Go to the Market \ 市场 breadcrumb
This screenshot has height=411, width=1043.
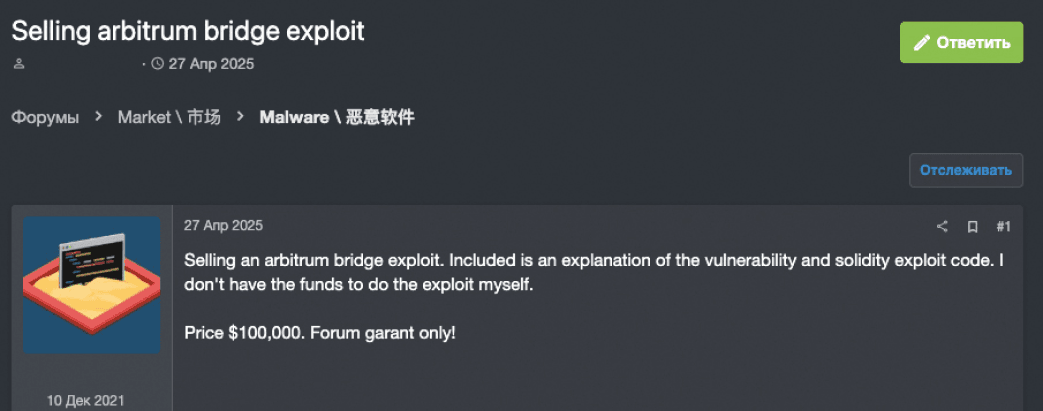tap(169, 117)
